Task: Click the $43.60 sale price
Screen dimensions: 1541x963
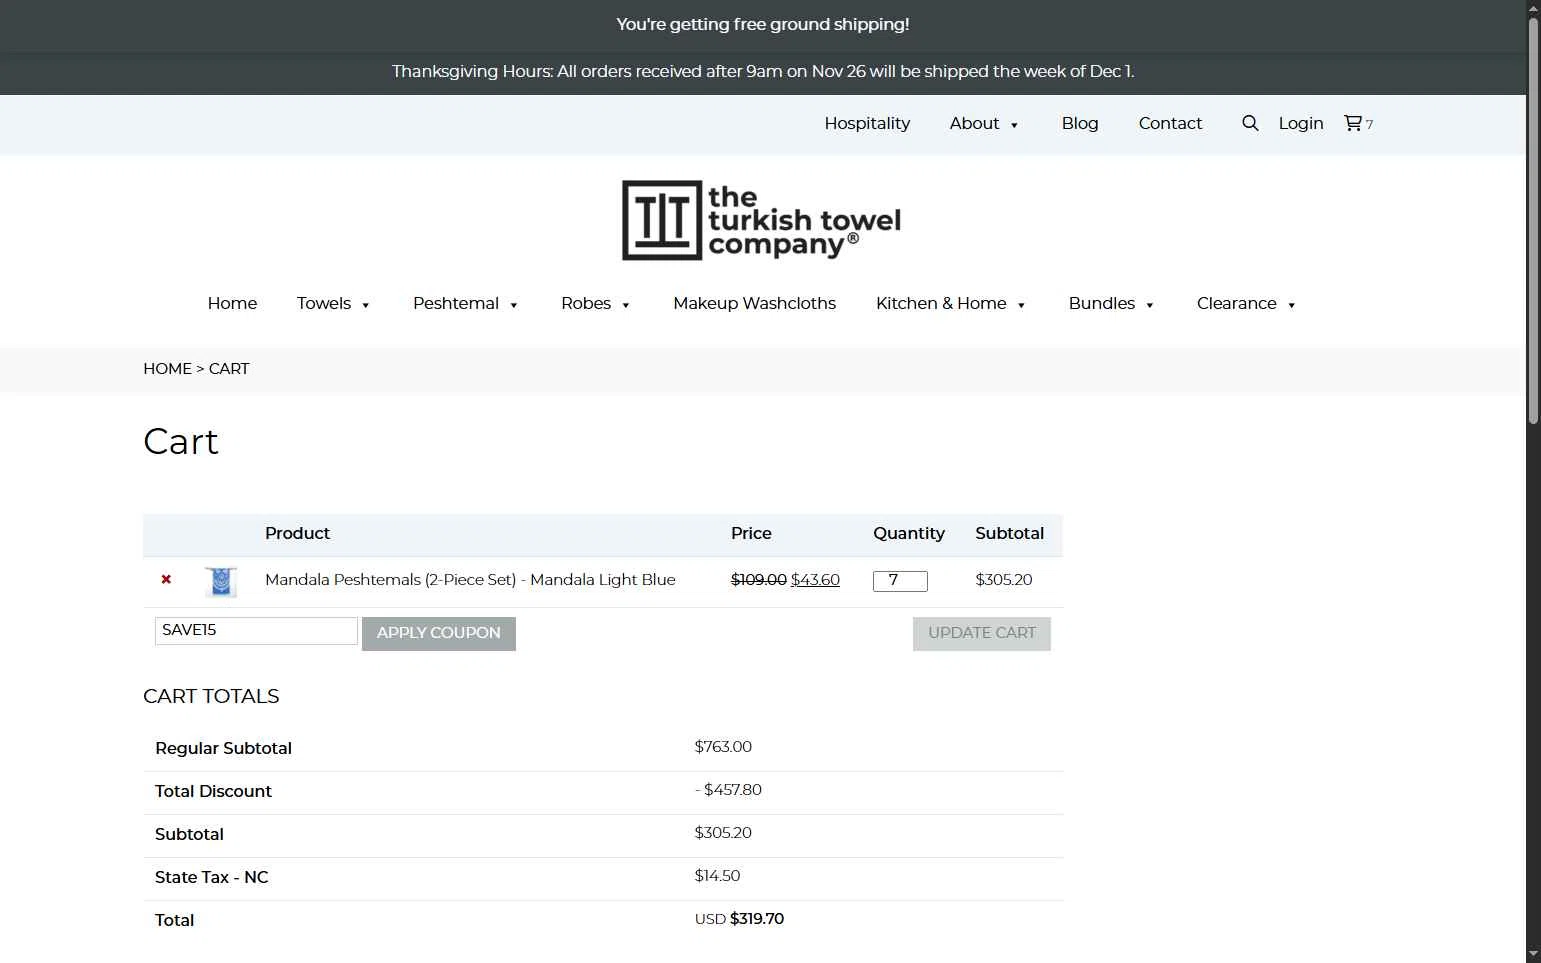Action: click(x=815, y=579)
